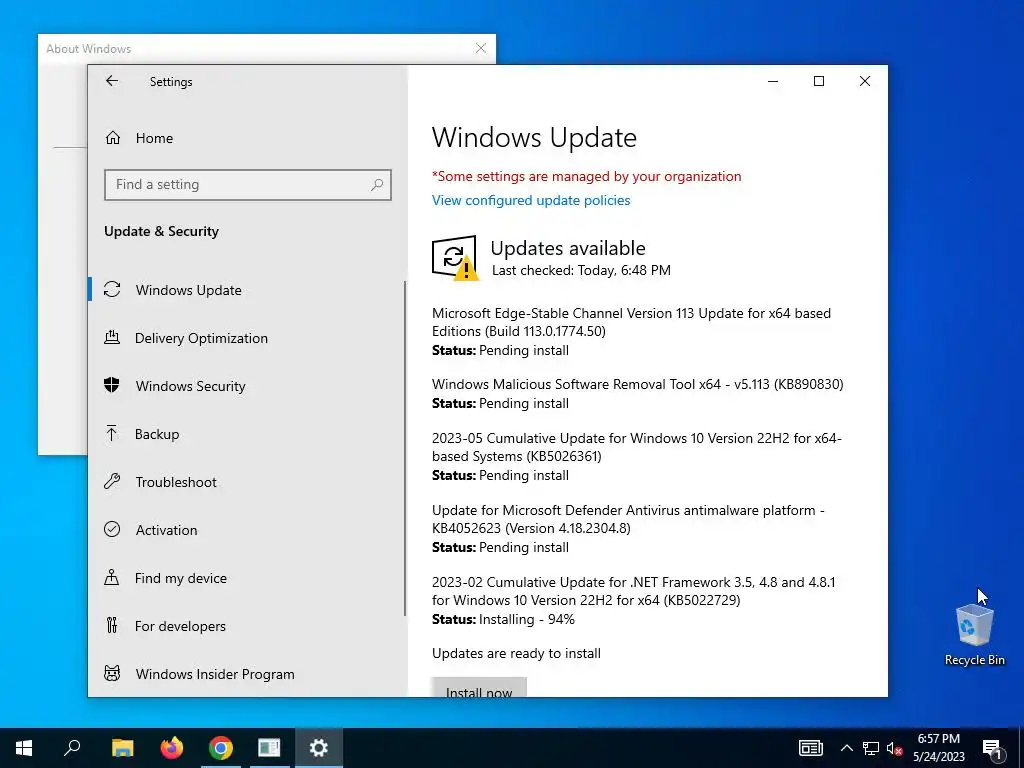Image resolution: width=1024 pixels, height=768 pixels.
Task: Click the managed by your organization notice
Action: click(x=586, y=176)
